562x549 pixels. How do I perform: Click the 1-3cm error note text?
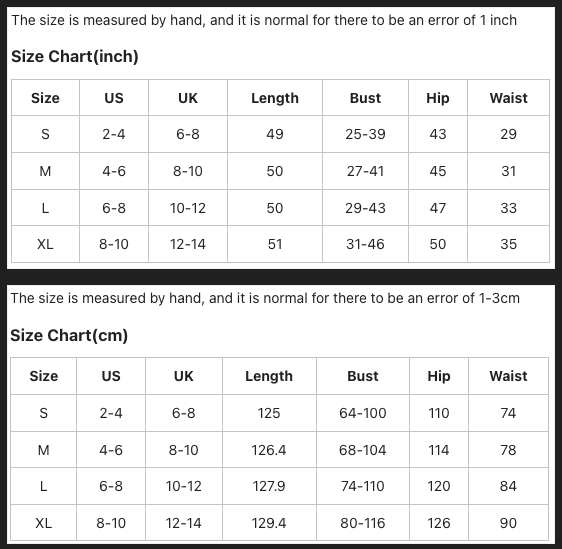point(265,298)
